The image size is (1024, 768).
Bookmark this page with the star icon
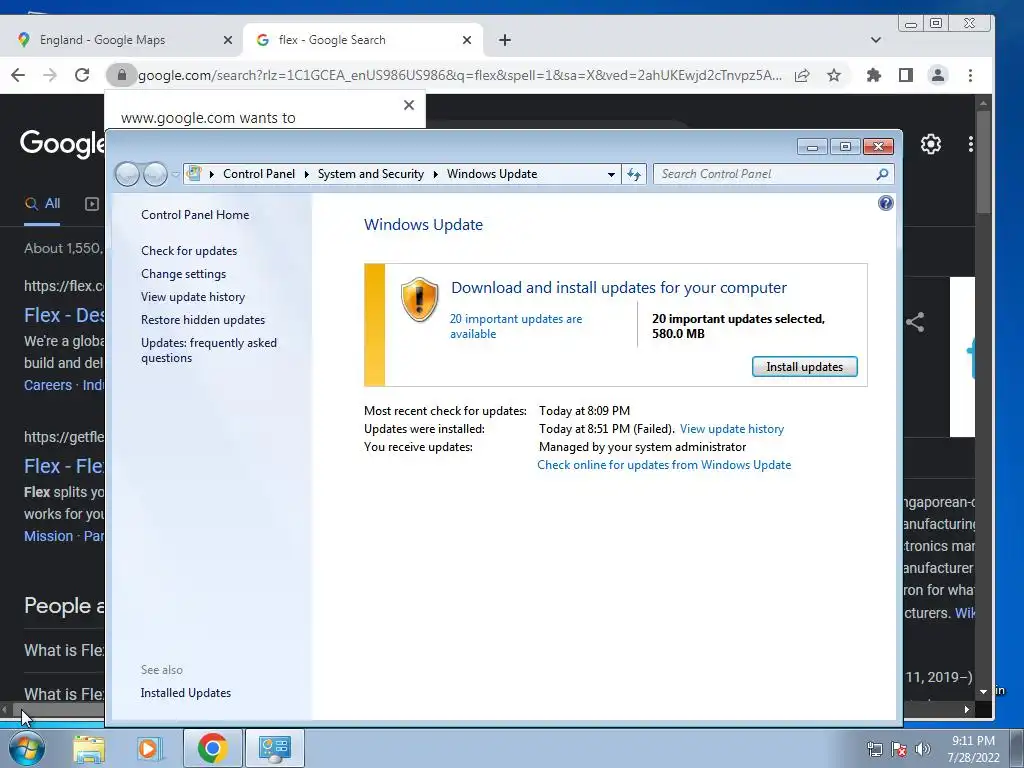(834, 75)
